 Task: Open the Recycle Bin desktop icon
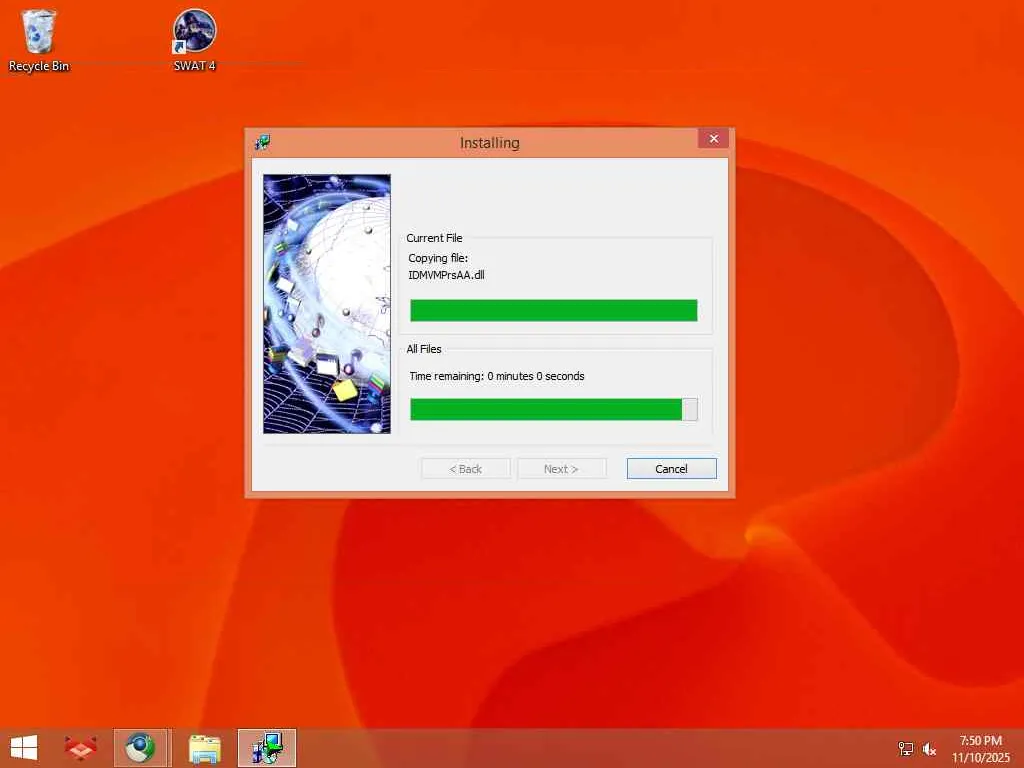pyautogui.click(x=39, y=40)
